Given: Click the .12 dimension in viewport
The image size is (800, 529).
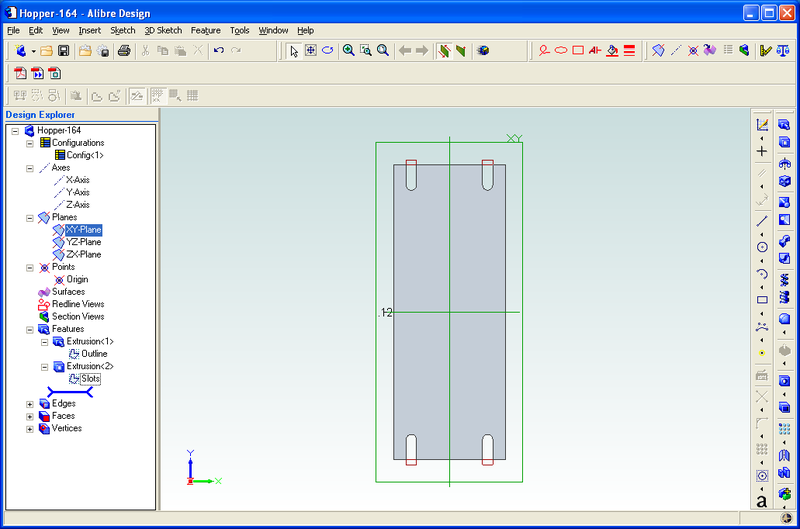Looking at the screenshot, I should (385, 312).
